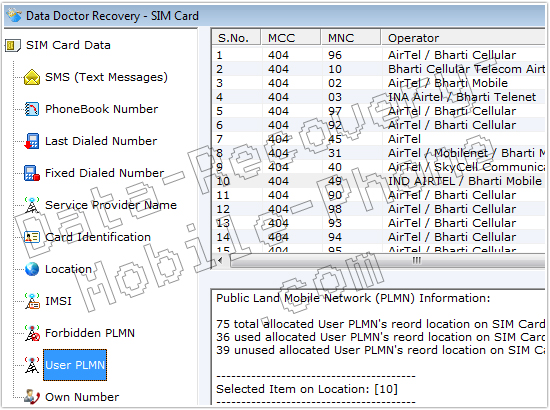The image size is (550, 410).
Task: Open SMS (Text Messages) tree item
Action: pos(106,77)
